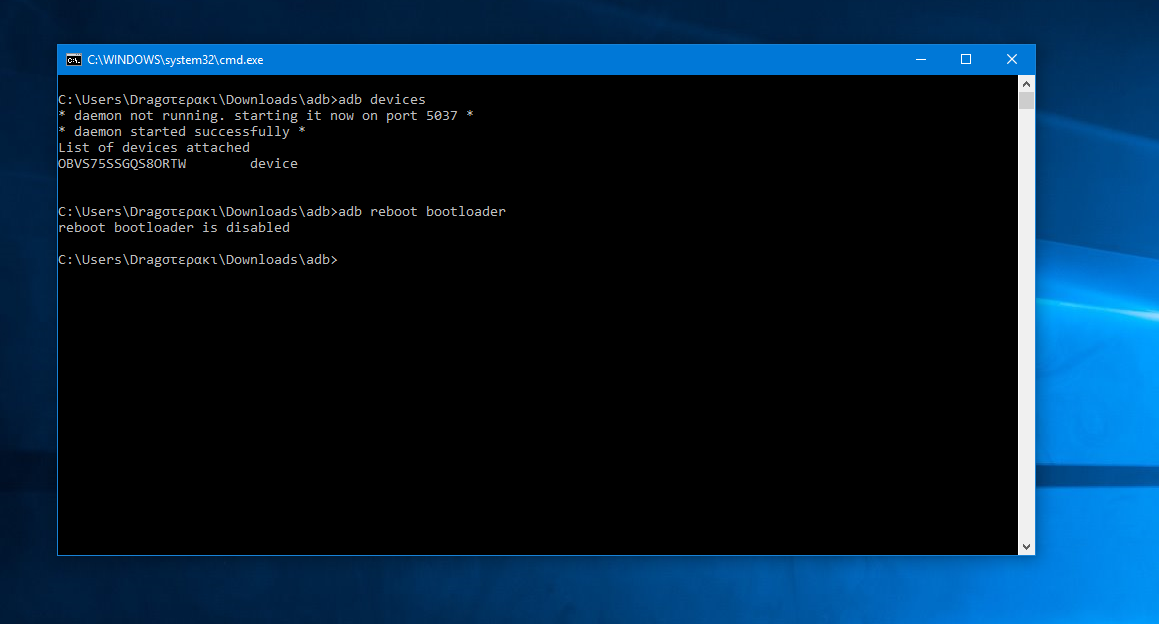Open the cmd.exe system menu icon
The width and height of the screenshot is (1159, 624).
(73, 60)
